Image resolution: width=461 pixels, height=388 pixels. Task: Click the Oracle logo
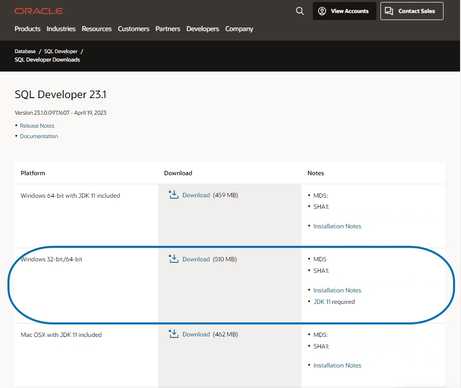click(x=39, y=11)
